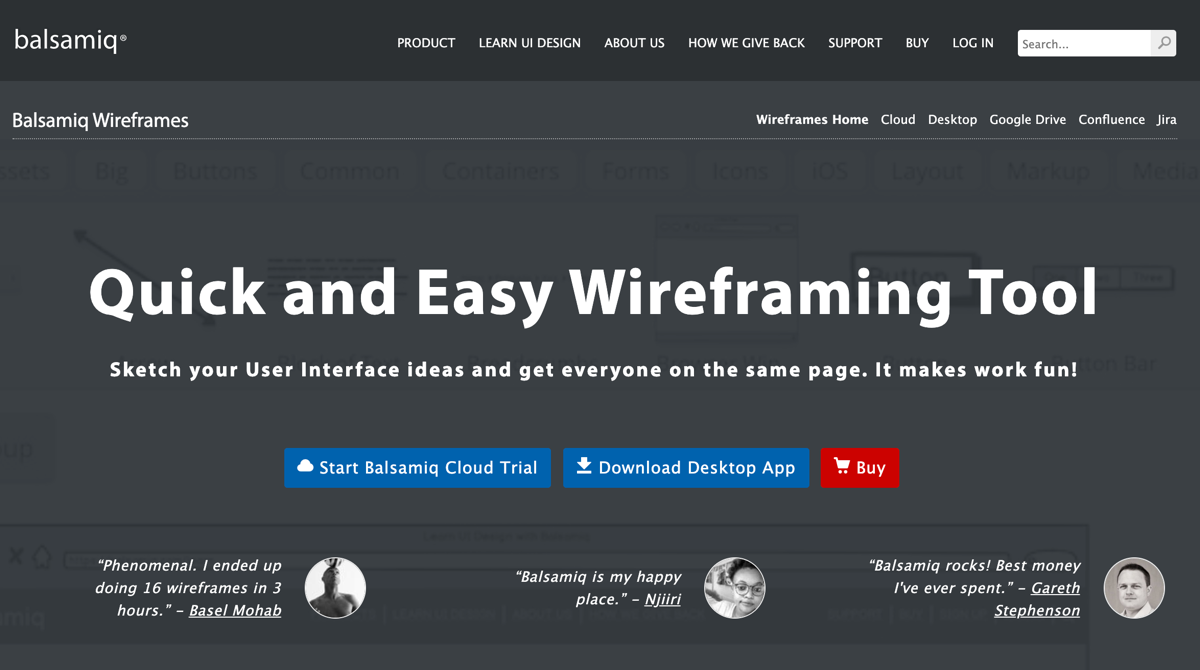Go to the Confluence sub-page
1200x670 pixels.
point(1111,120)
